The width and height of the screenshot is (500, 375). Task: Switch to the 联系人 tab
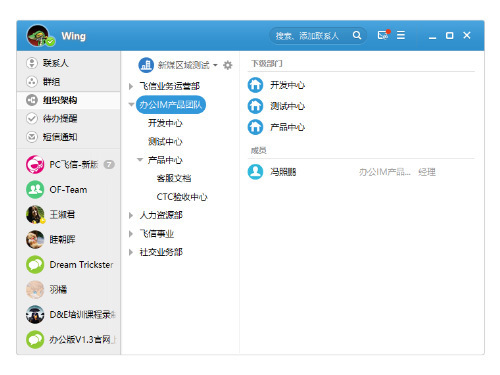[x=69, y=63]
